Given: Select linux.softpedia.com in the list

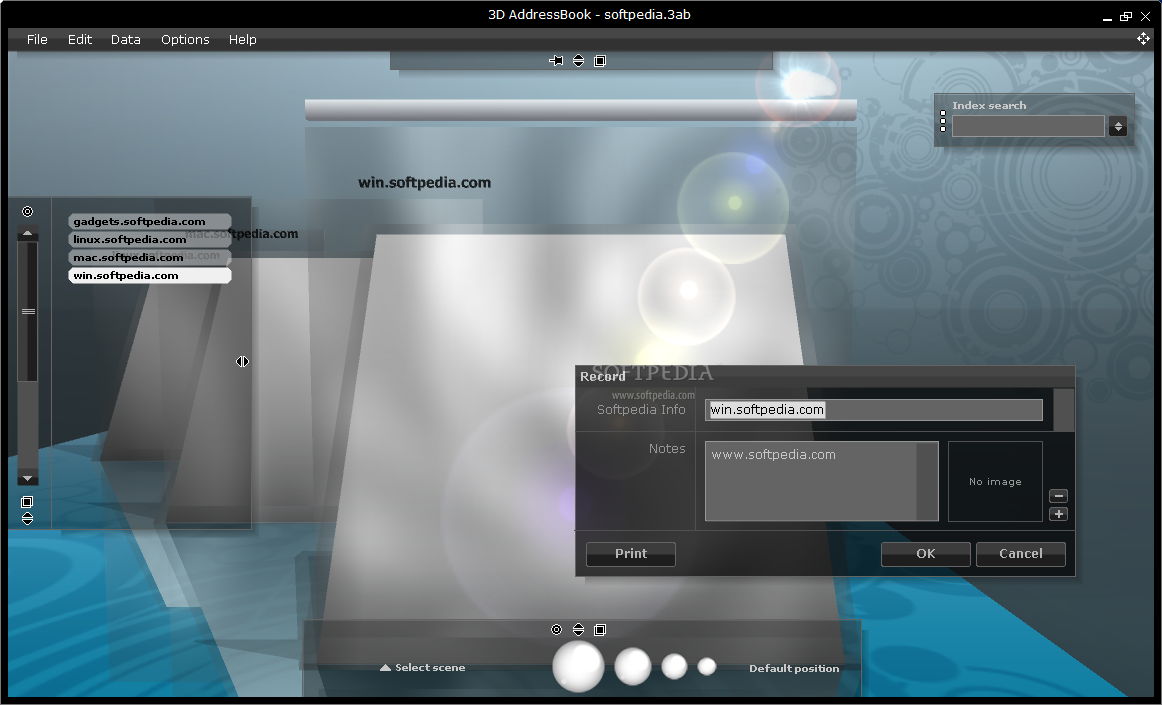Looking at the screenshot, I should (x=150, y=239).
